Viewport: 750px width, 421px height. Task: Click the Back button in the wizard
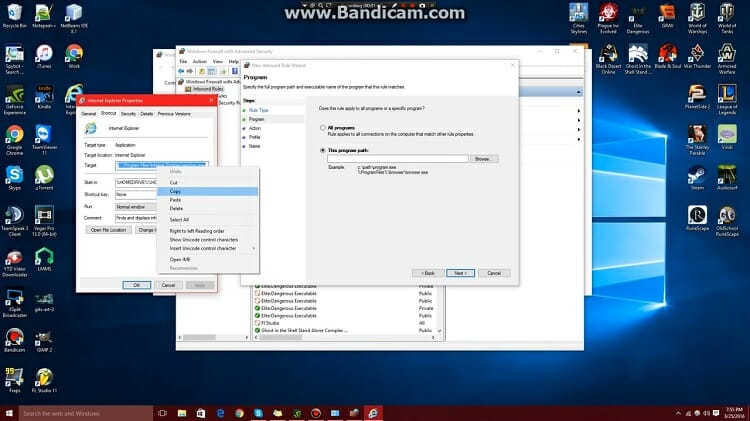click(428, 273)
